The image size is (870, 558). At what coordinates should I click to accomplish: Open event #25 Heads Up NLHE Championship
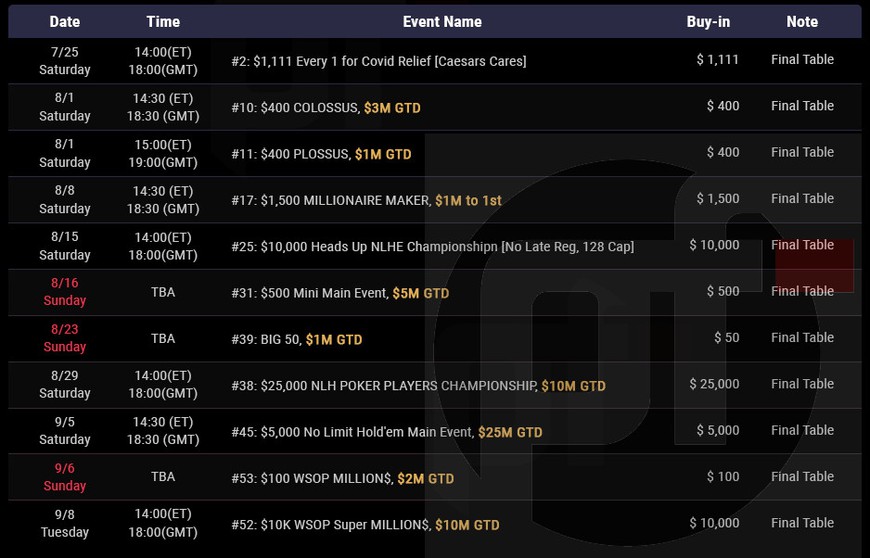[x=432, y=247]
